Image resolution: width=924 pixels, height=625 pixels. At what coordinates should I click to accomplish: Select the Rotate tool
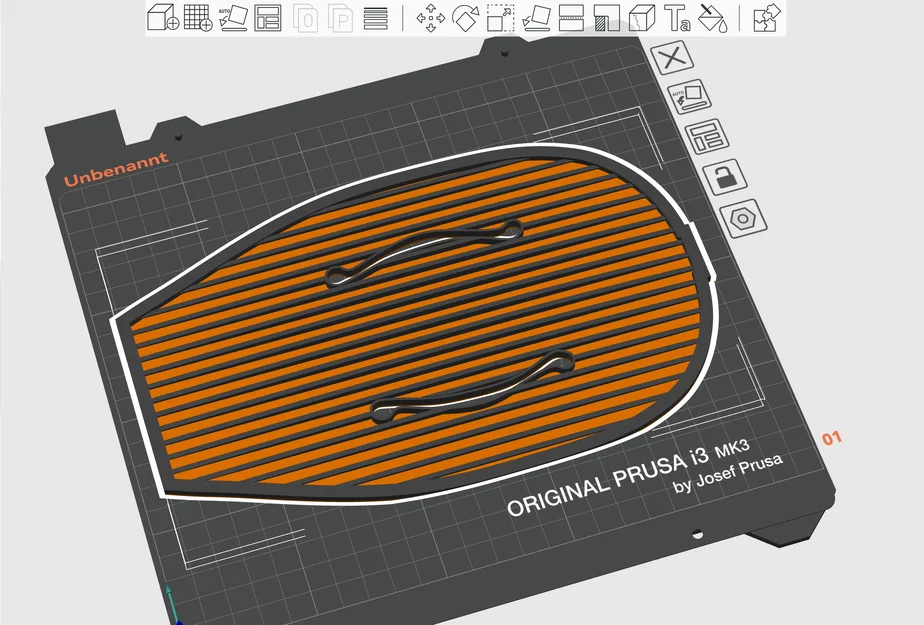point(466,18)
